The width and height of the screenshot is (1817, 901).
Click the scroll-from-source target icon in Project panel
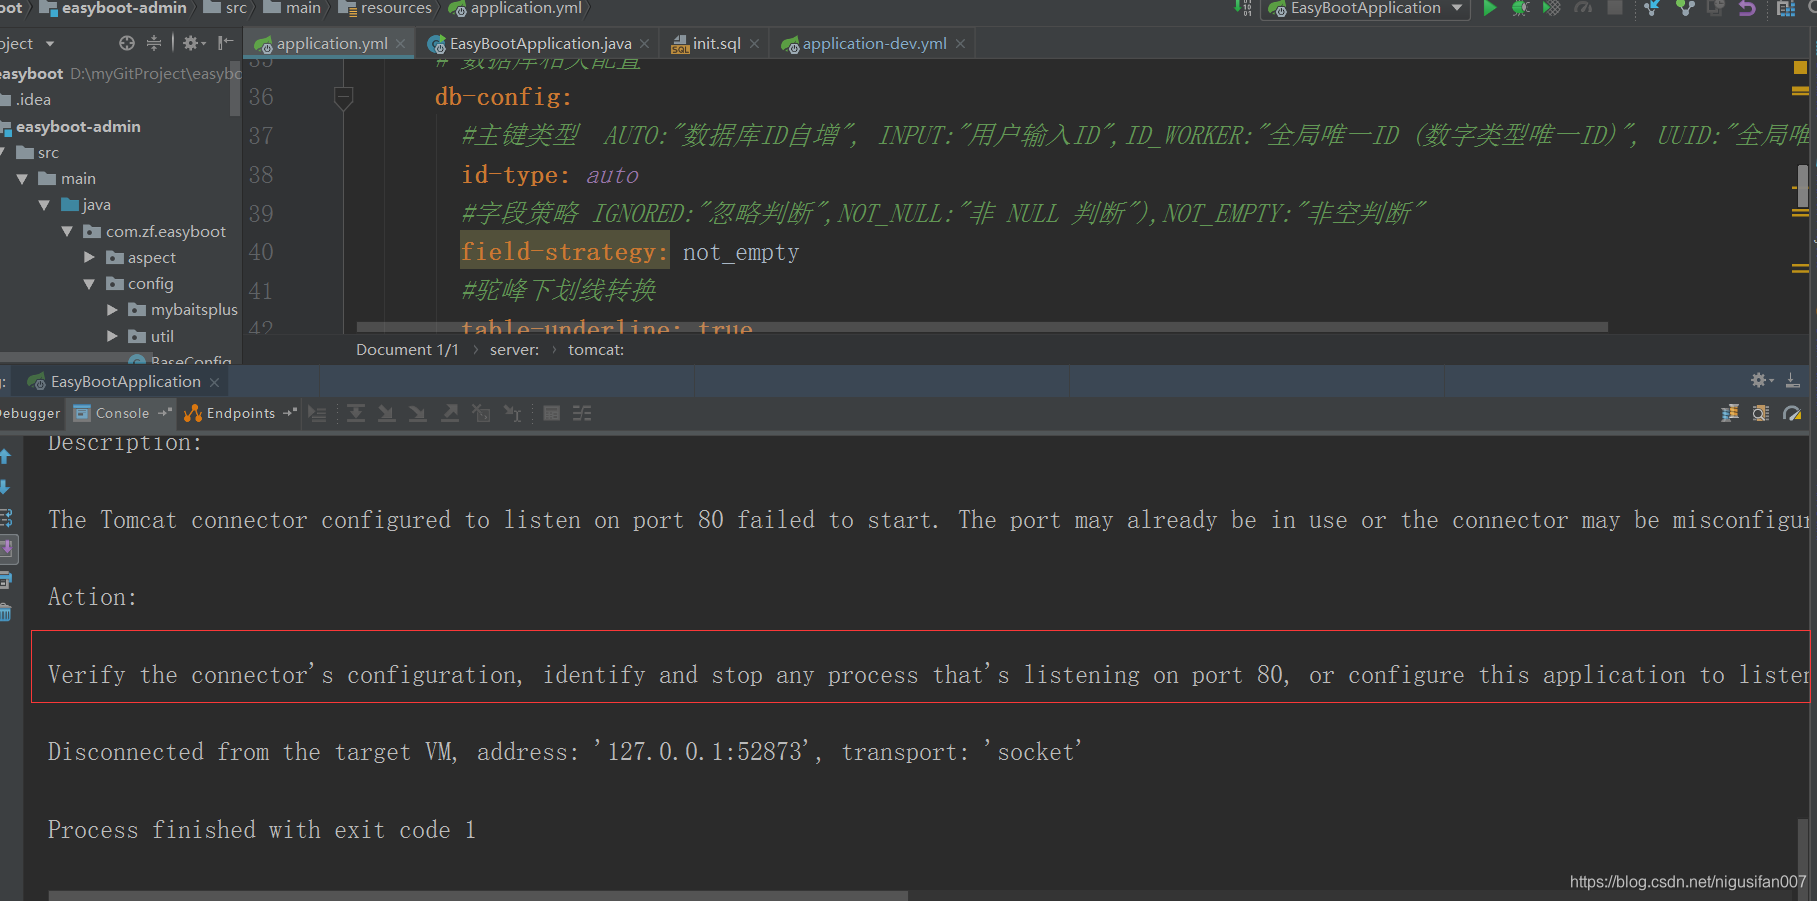pyautogui.click(x=126, y=43)
